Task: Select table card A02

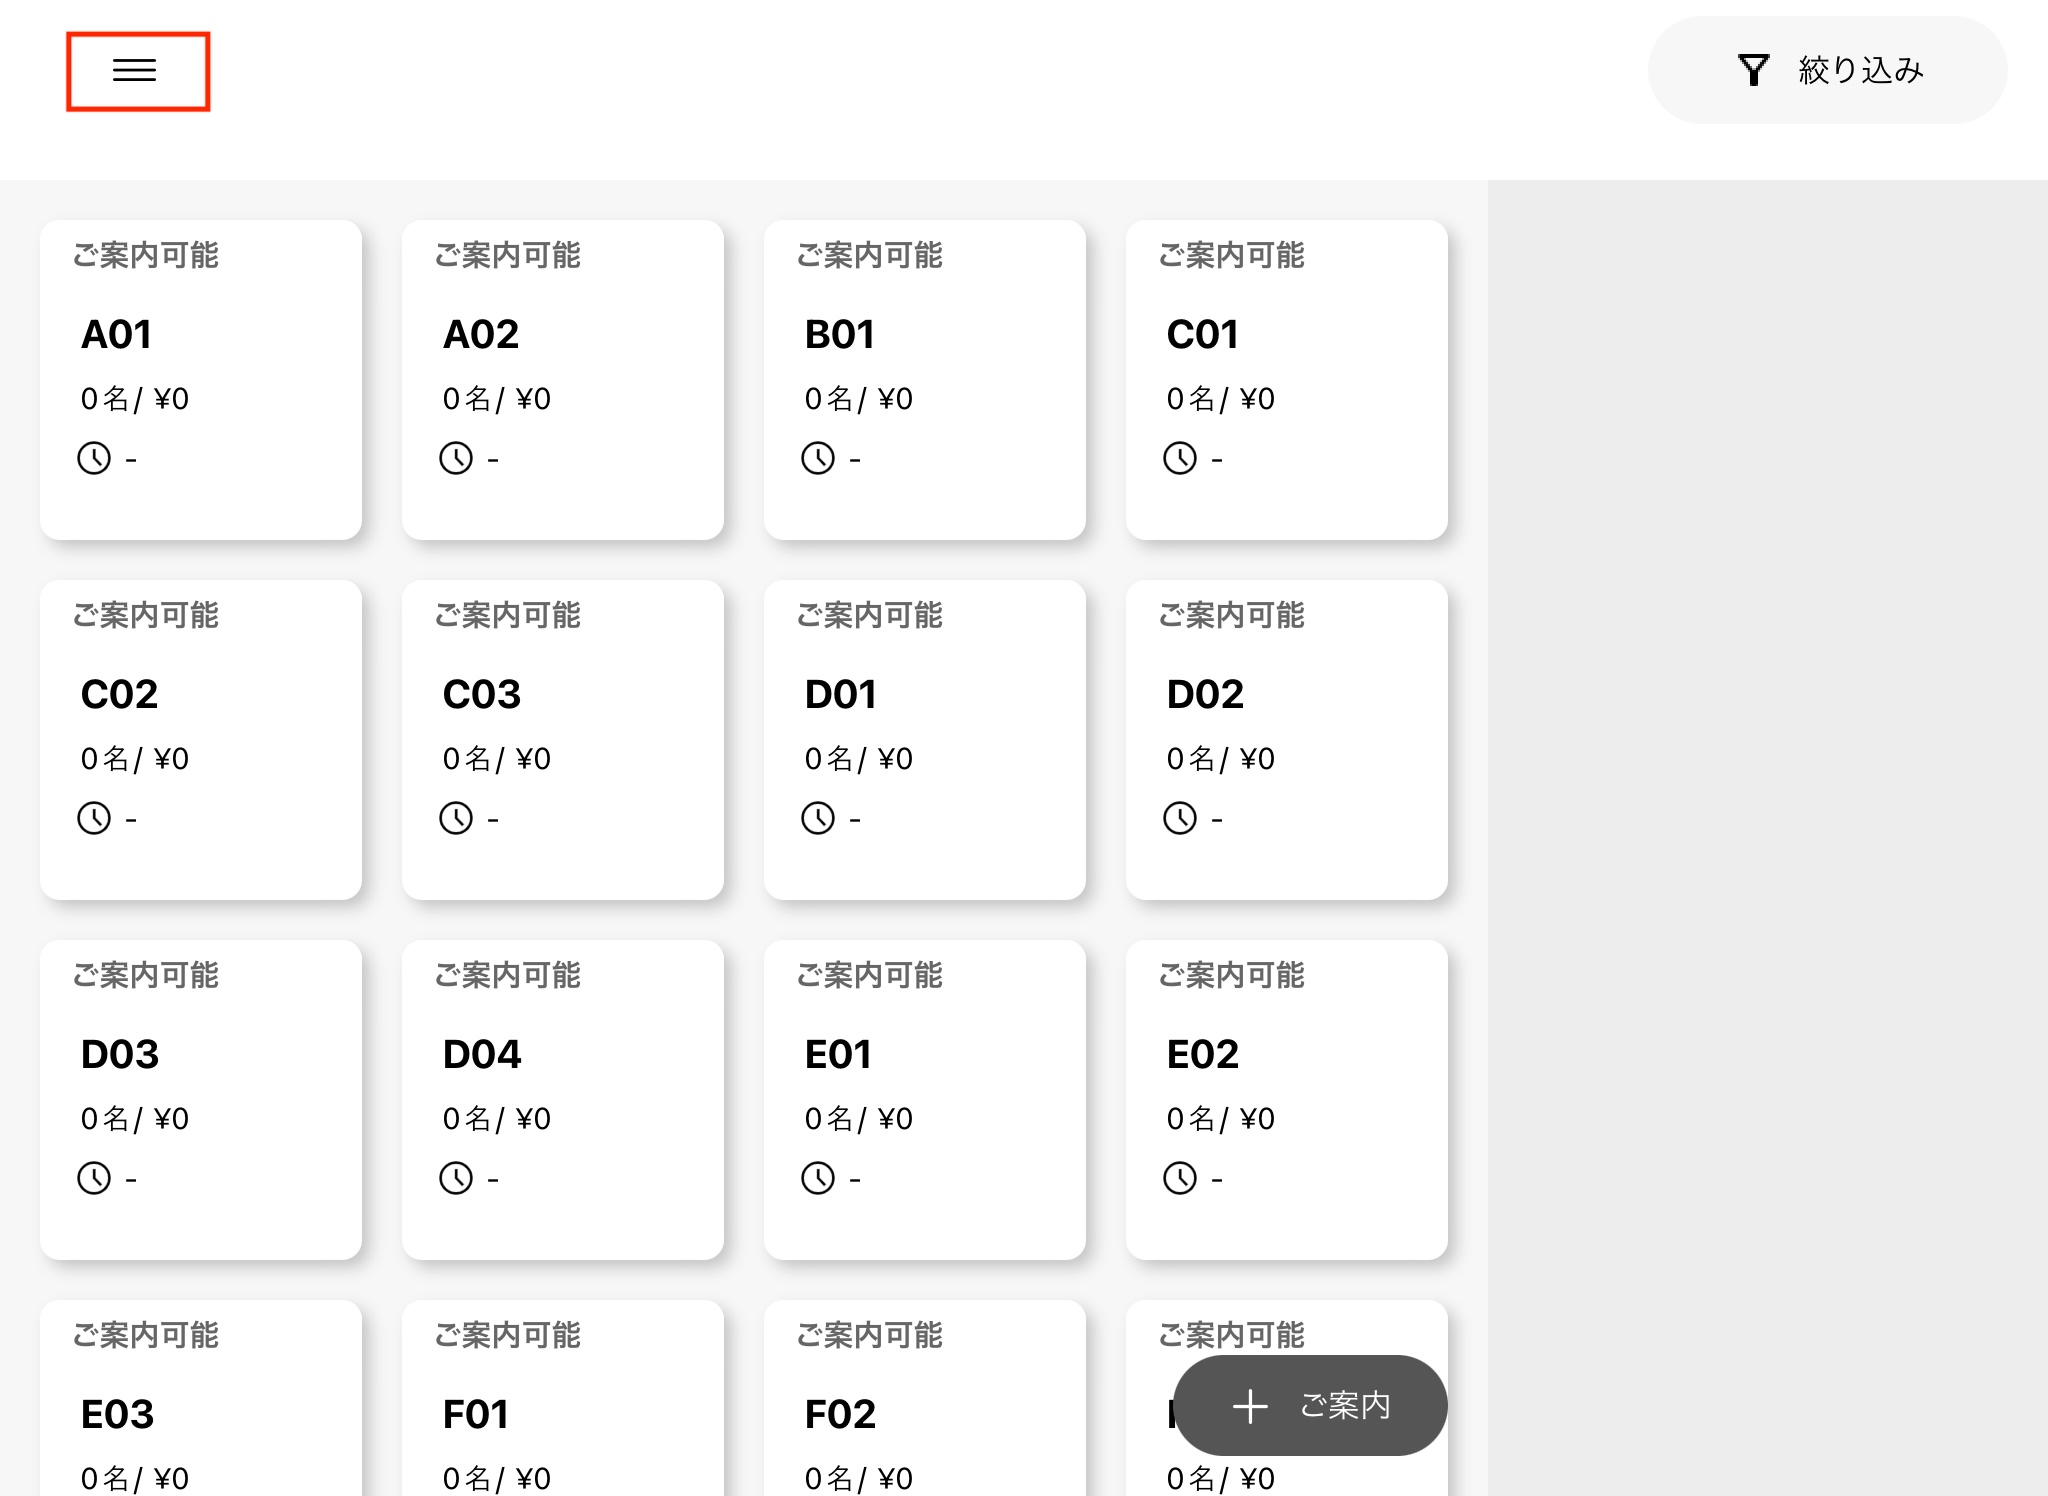Action: point(562,380)
